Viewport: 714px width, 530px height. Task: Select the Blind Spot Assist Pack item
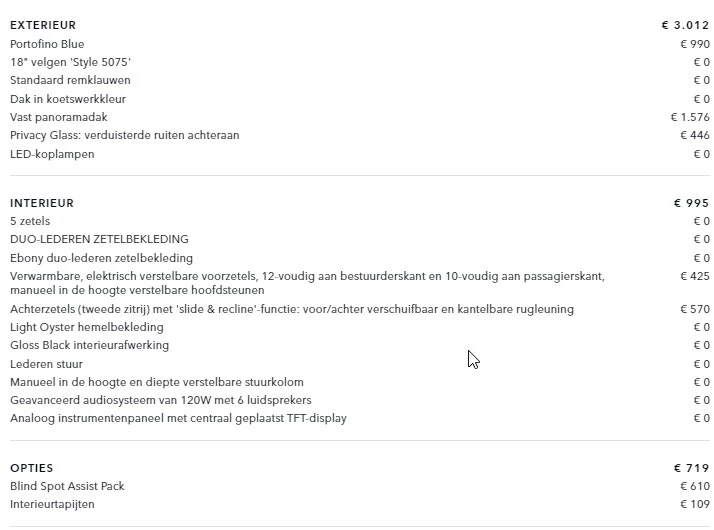point(67,486)
